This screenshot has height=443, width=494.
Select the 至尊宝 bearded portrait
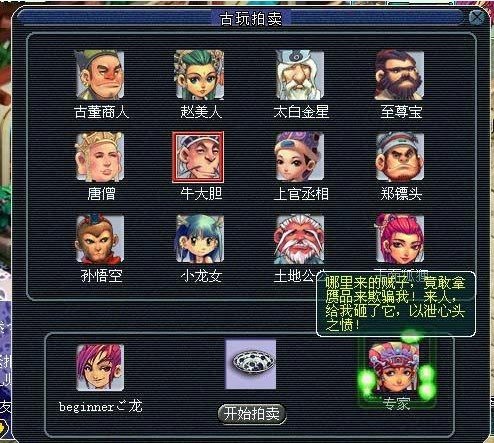400,75
